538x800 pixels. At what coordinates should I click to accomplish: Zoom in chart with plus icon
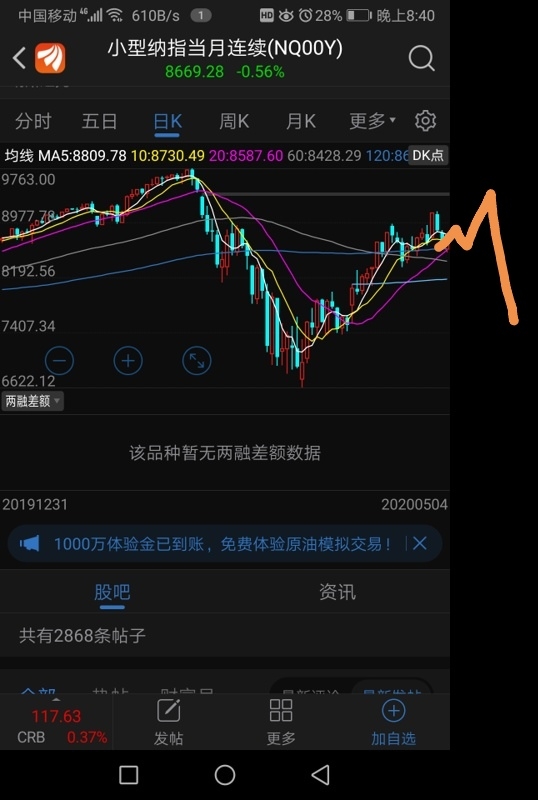(x=128, y=361)
